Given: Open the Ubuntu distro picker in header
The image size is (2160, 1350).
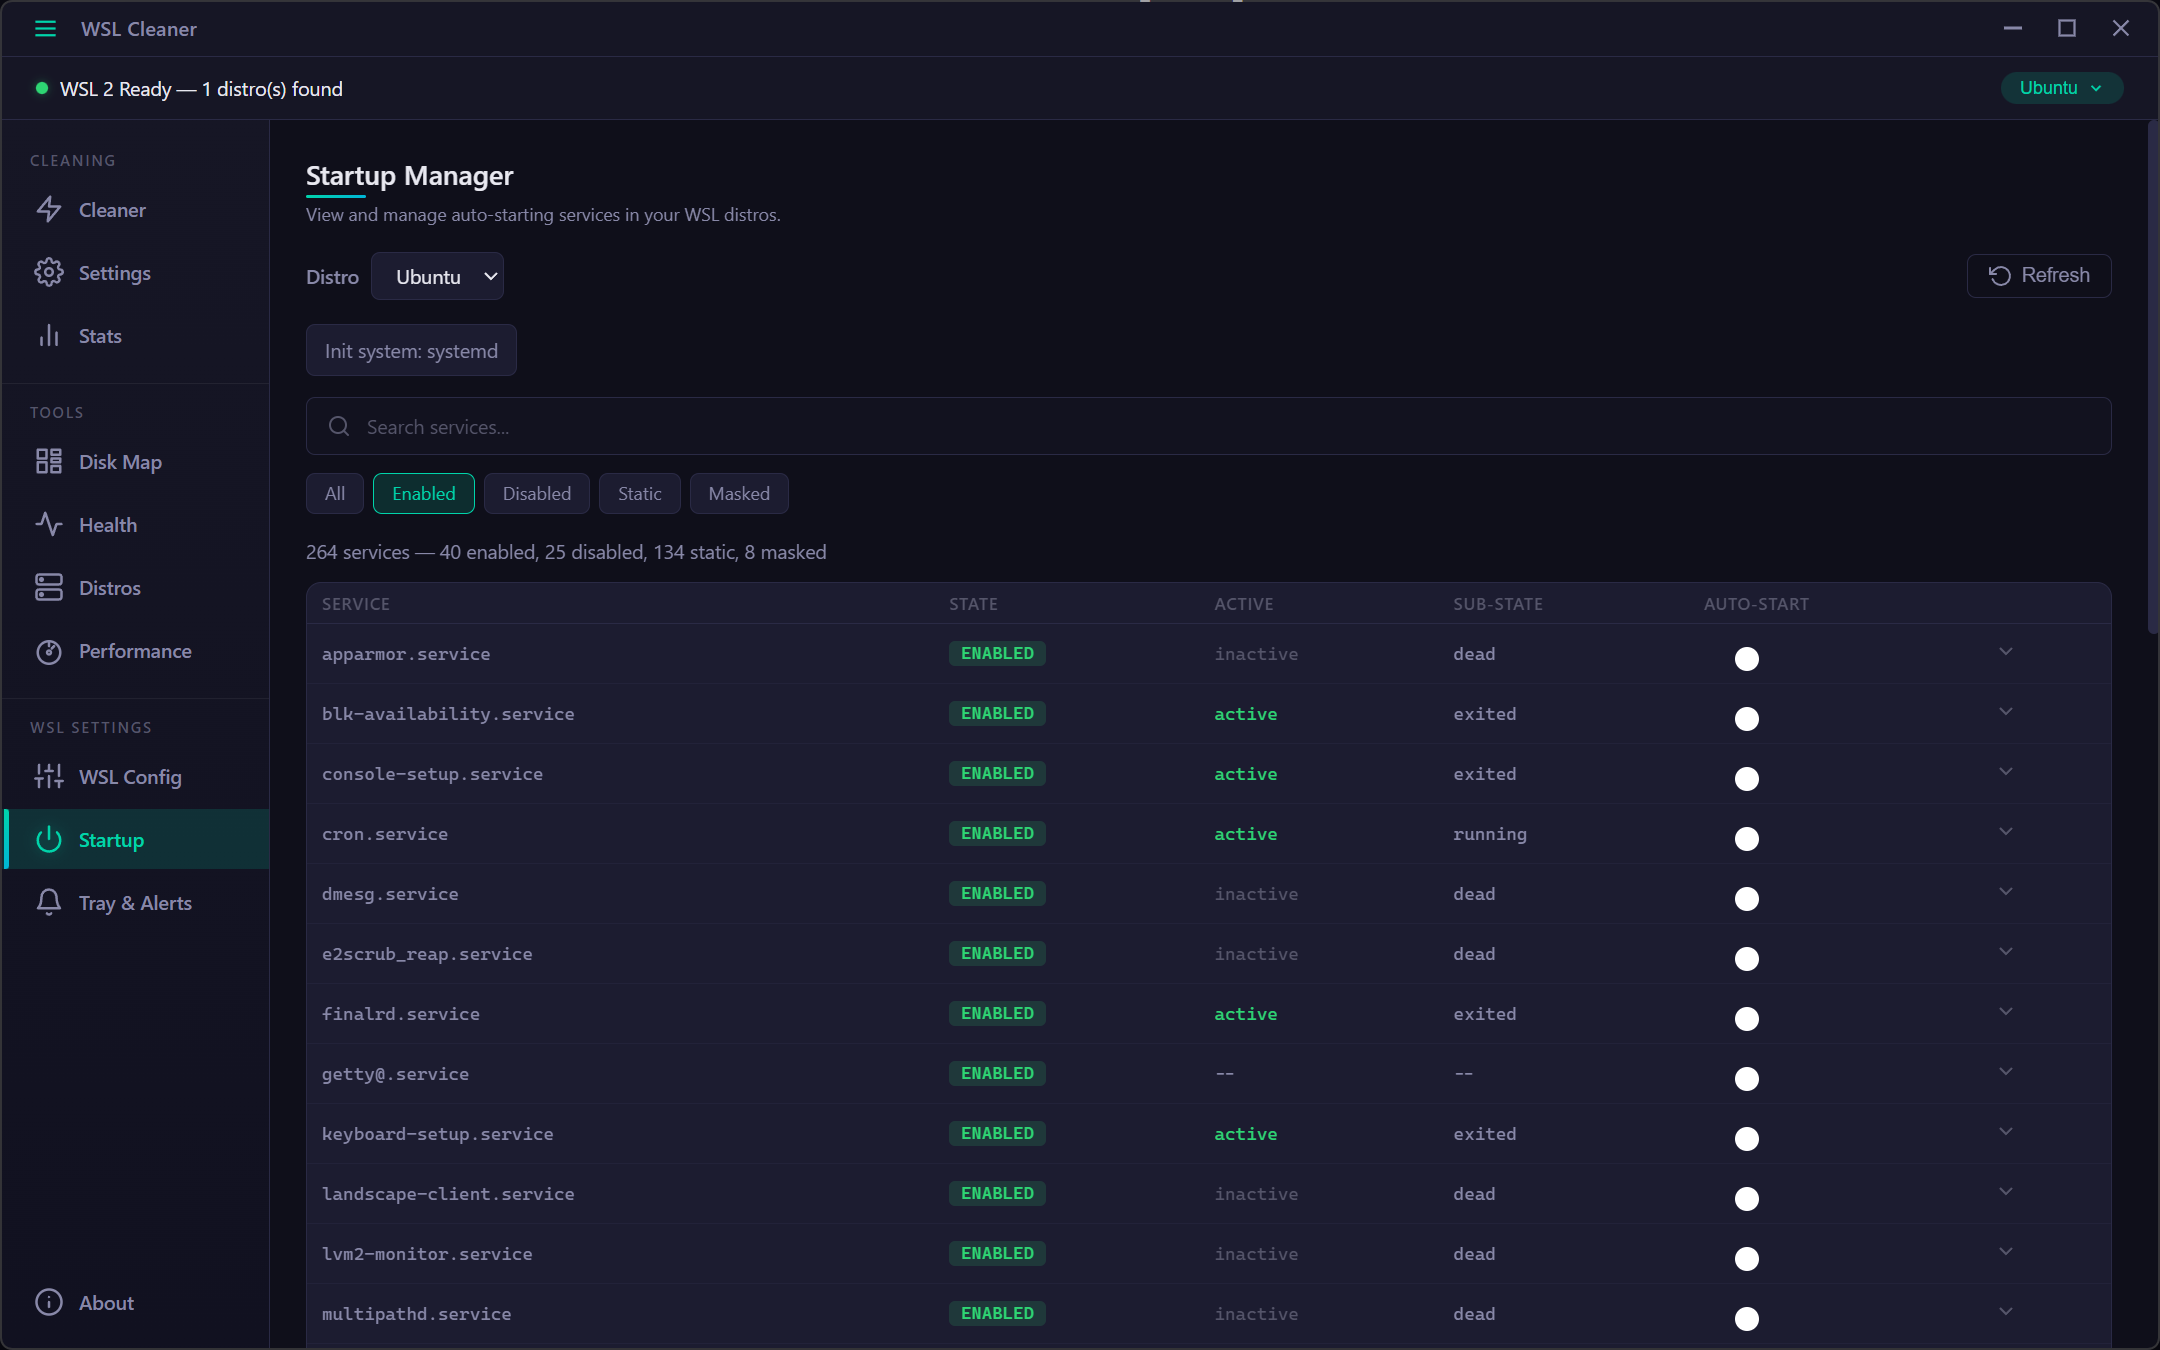Looking at the screenshot, I should [2061, 88].
